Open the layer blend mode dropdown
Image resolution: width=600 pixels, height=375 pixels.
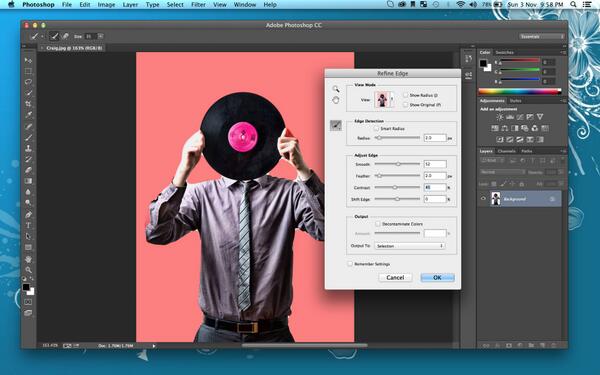pyautogui.click(x=502, y=172)
